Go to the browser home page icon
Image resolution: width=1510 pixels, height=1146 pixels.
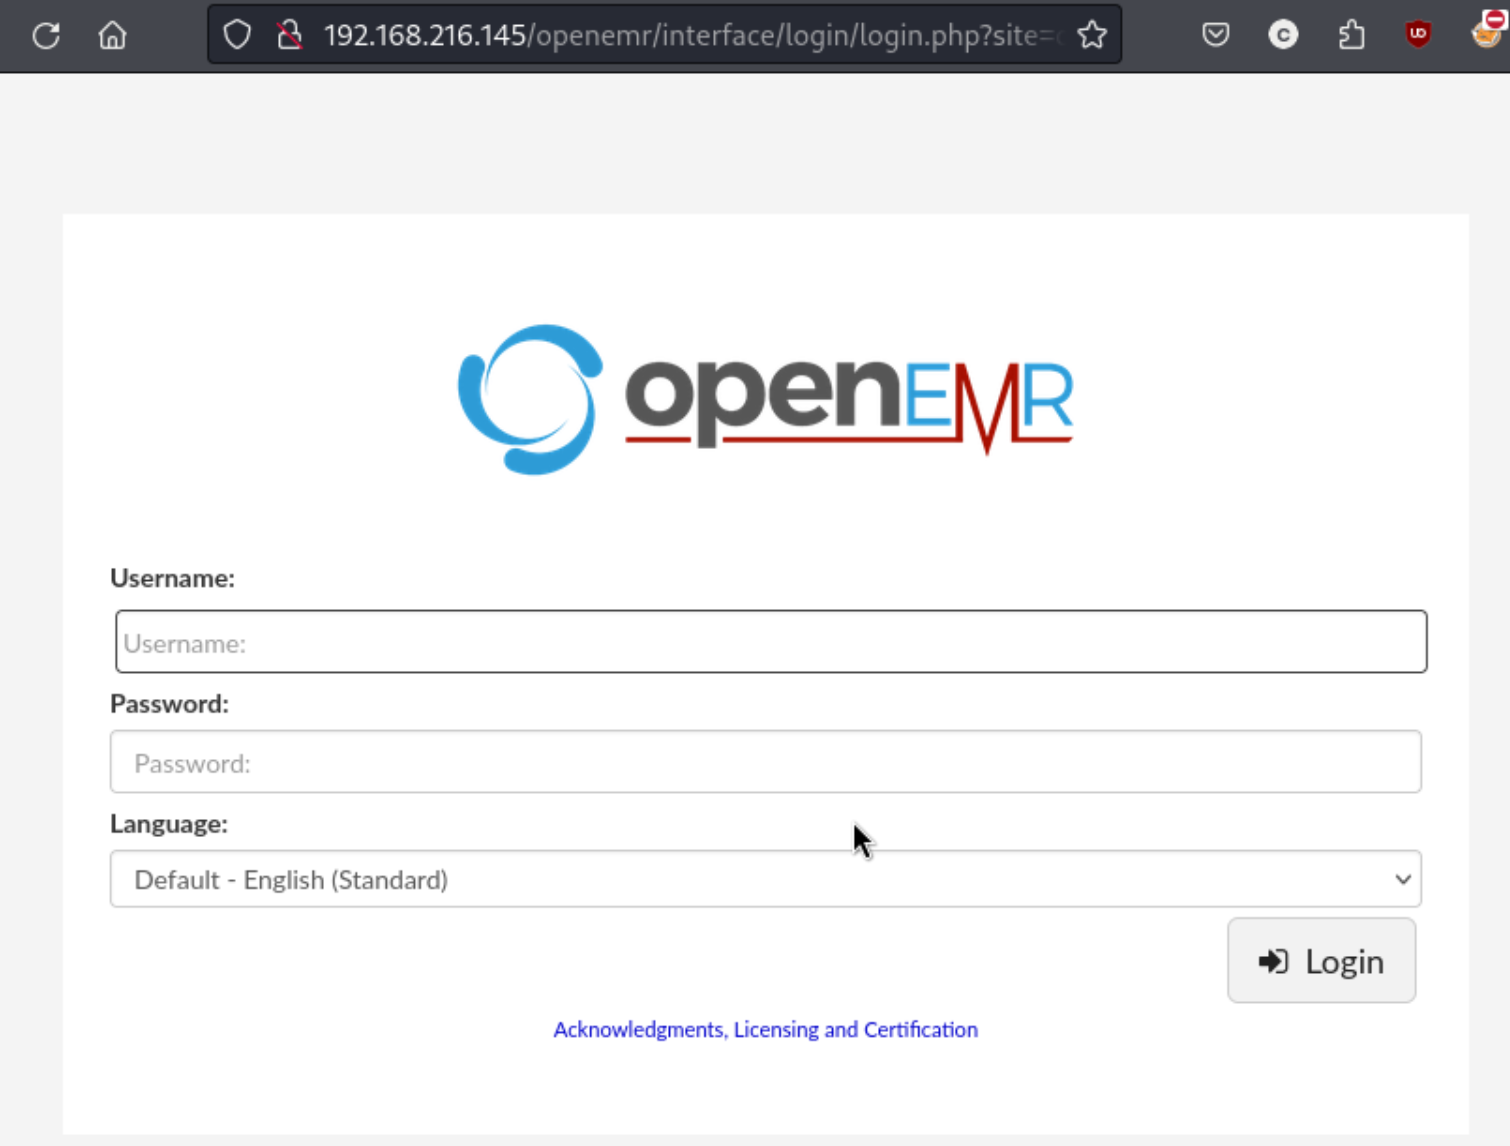coord(112,36)
